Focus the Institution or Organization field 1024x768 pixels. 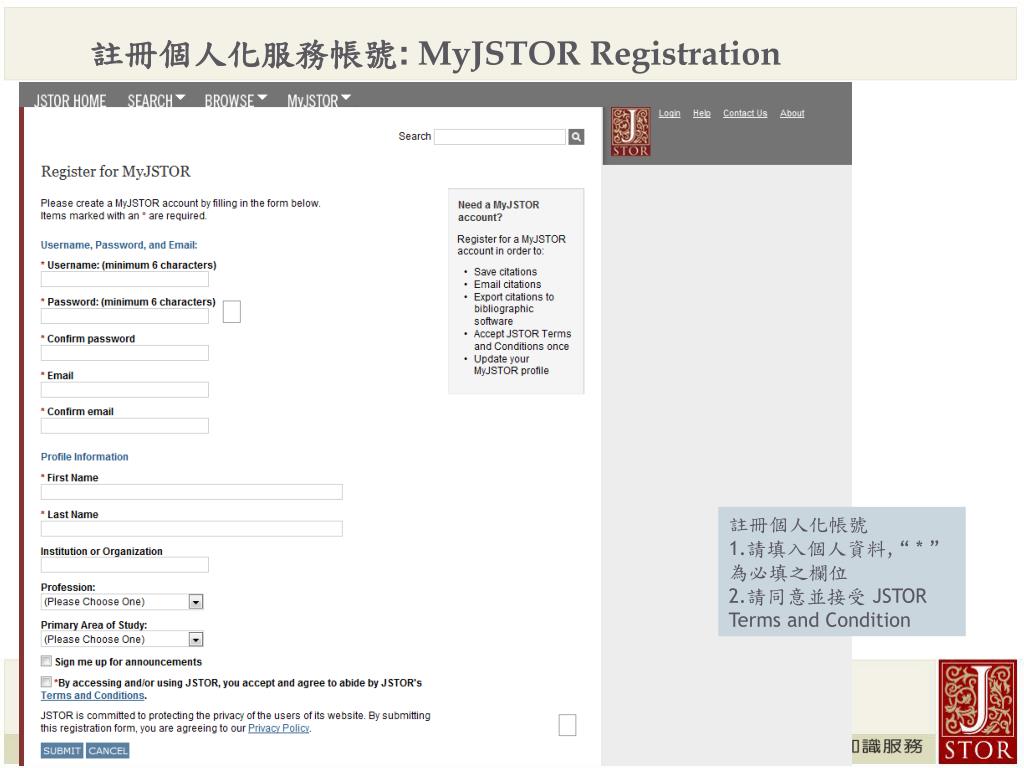[x=125, y=565]
